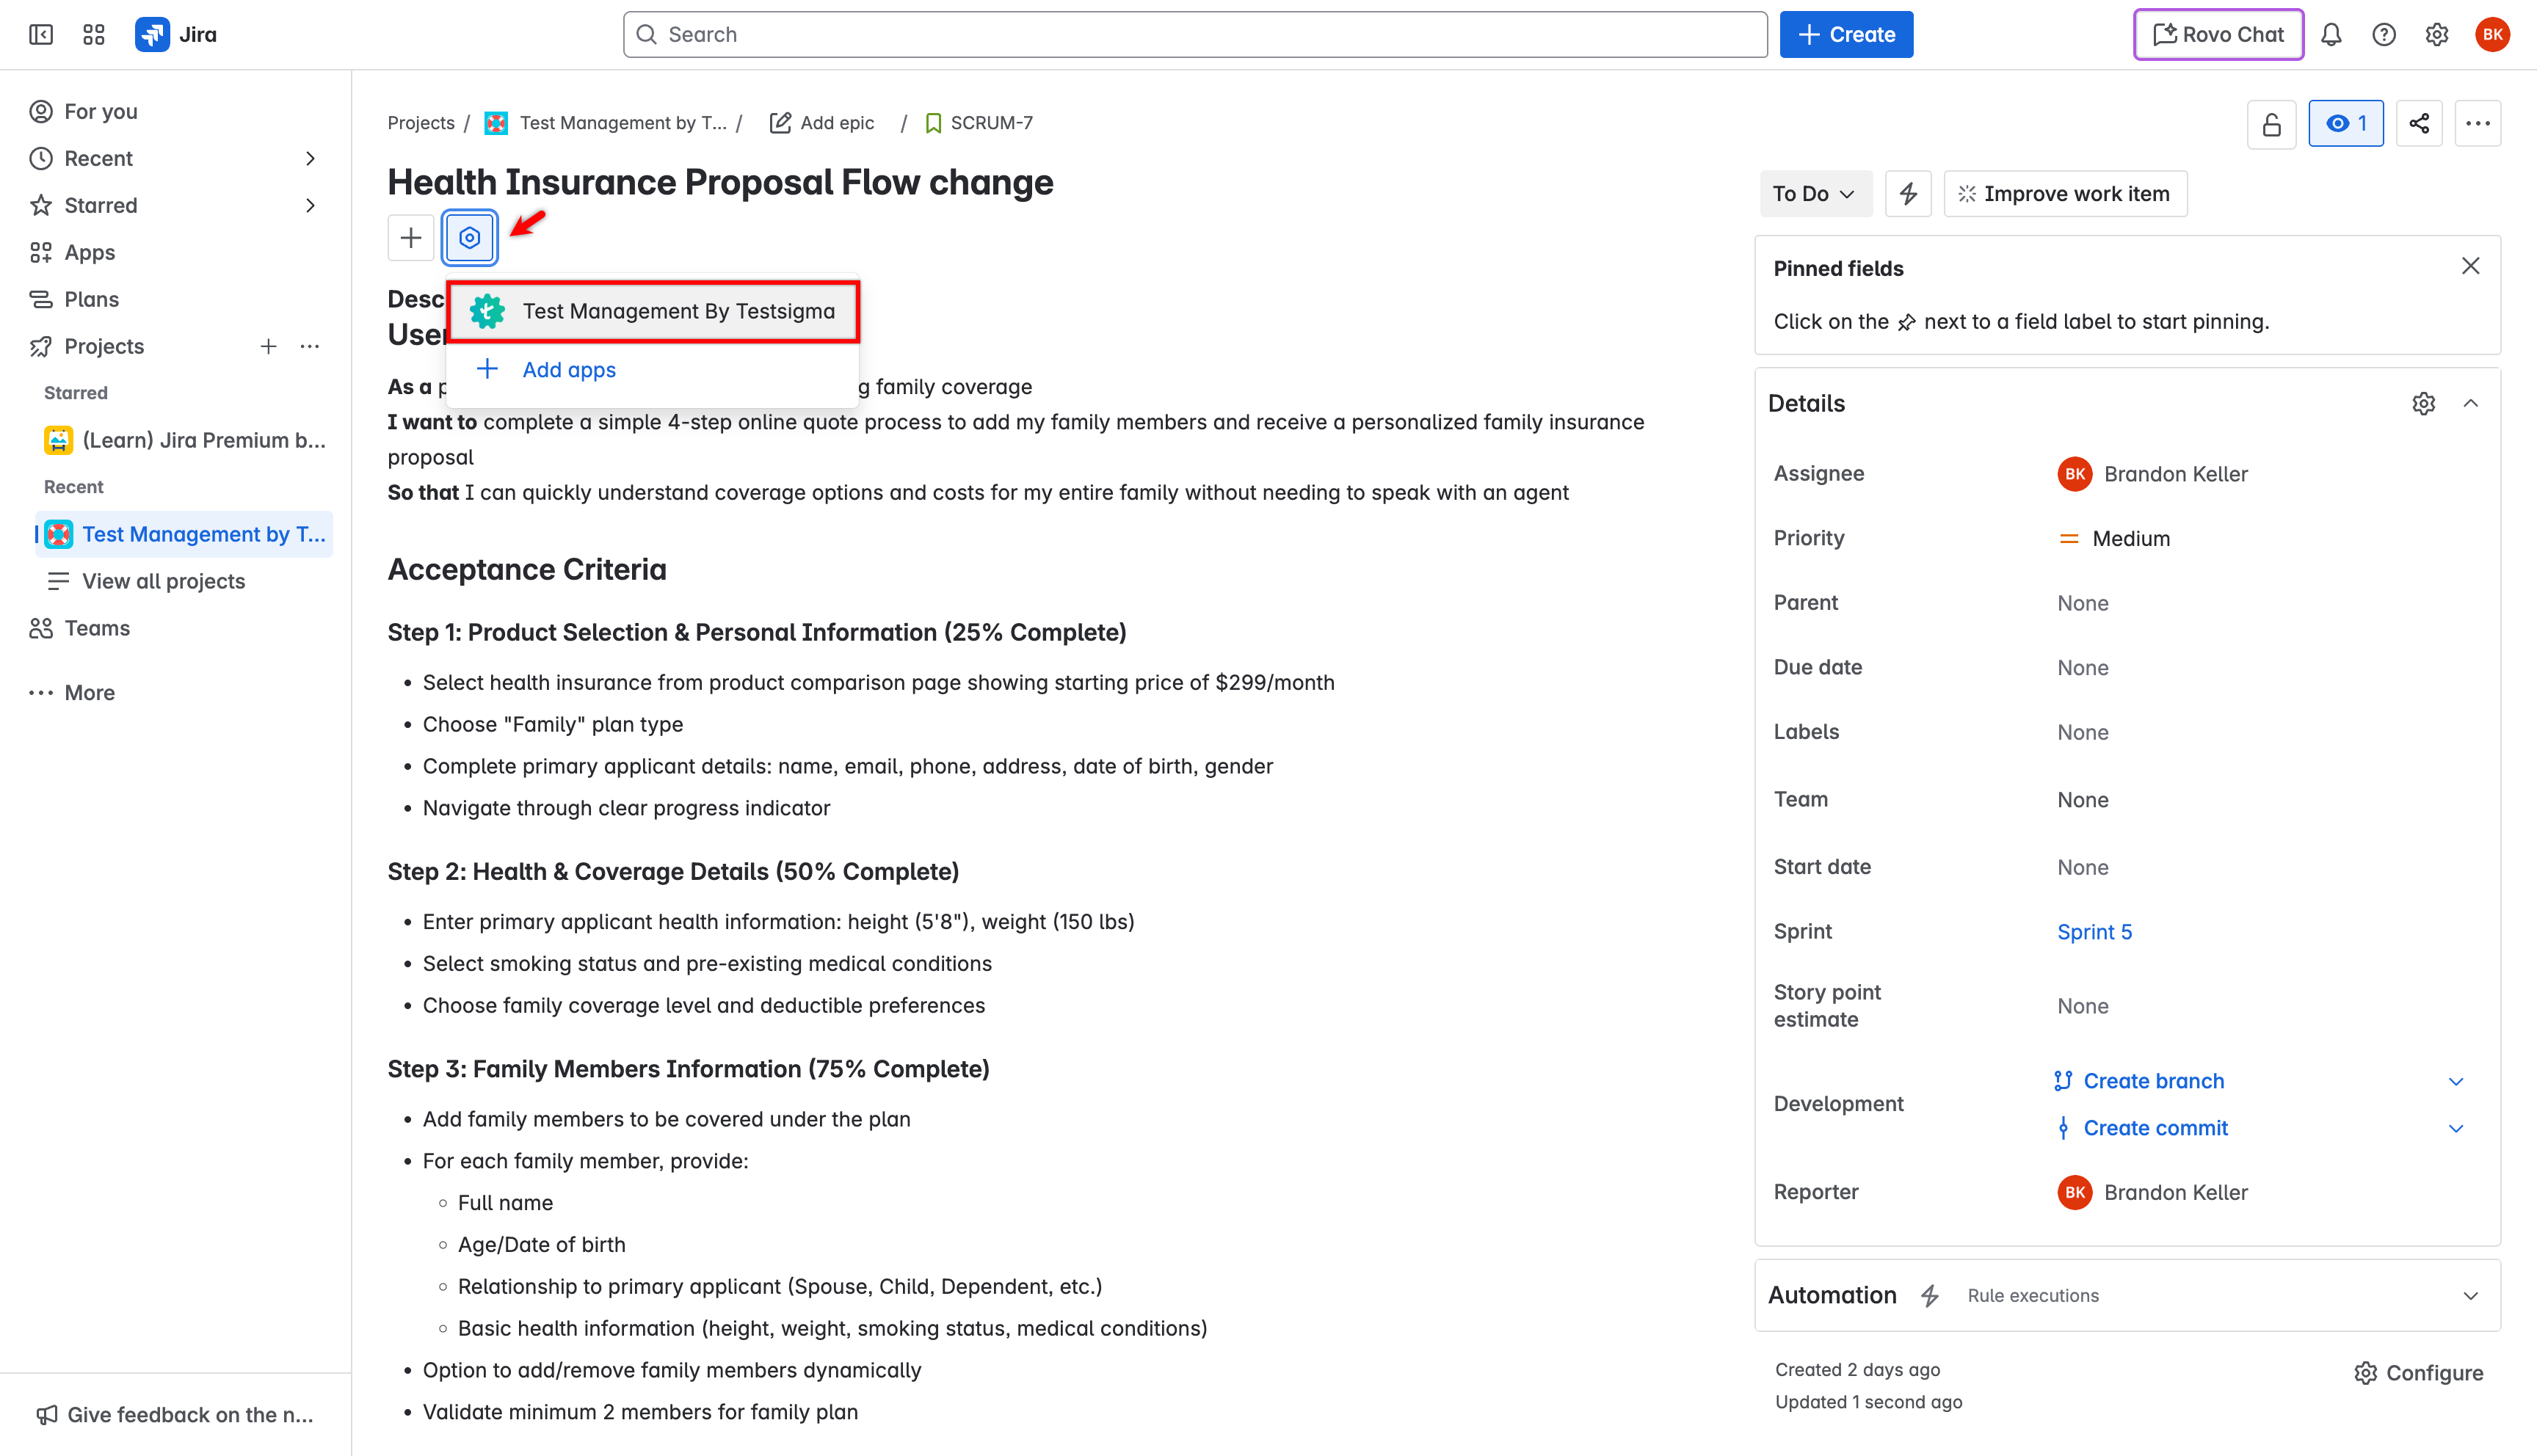Click the Create button
2537x1456 pixels.
[x=1846, y=33]
